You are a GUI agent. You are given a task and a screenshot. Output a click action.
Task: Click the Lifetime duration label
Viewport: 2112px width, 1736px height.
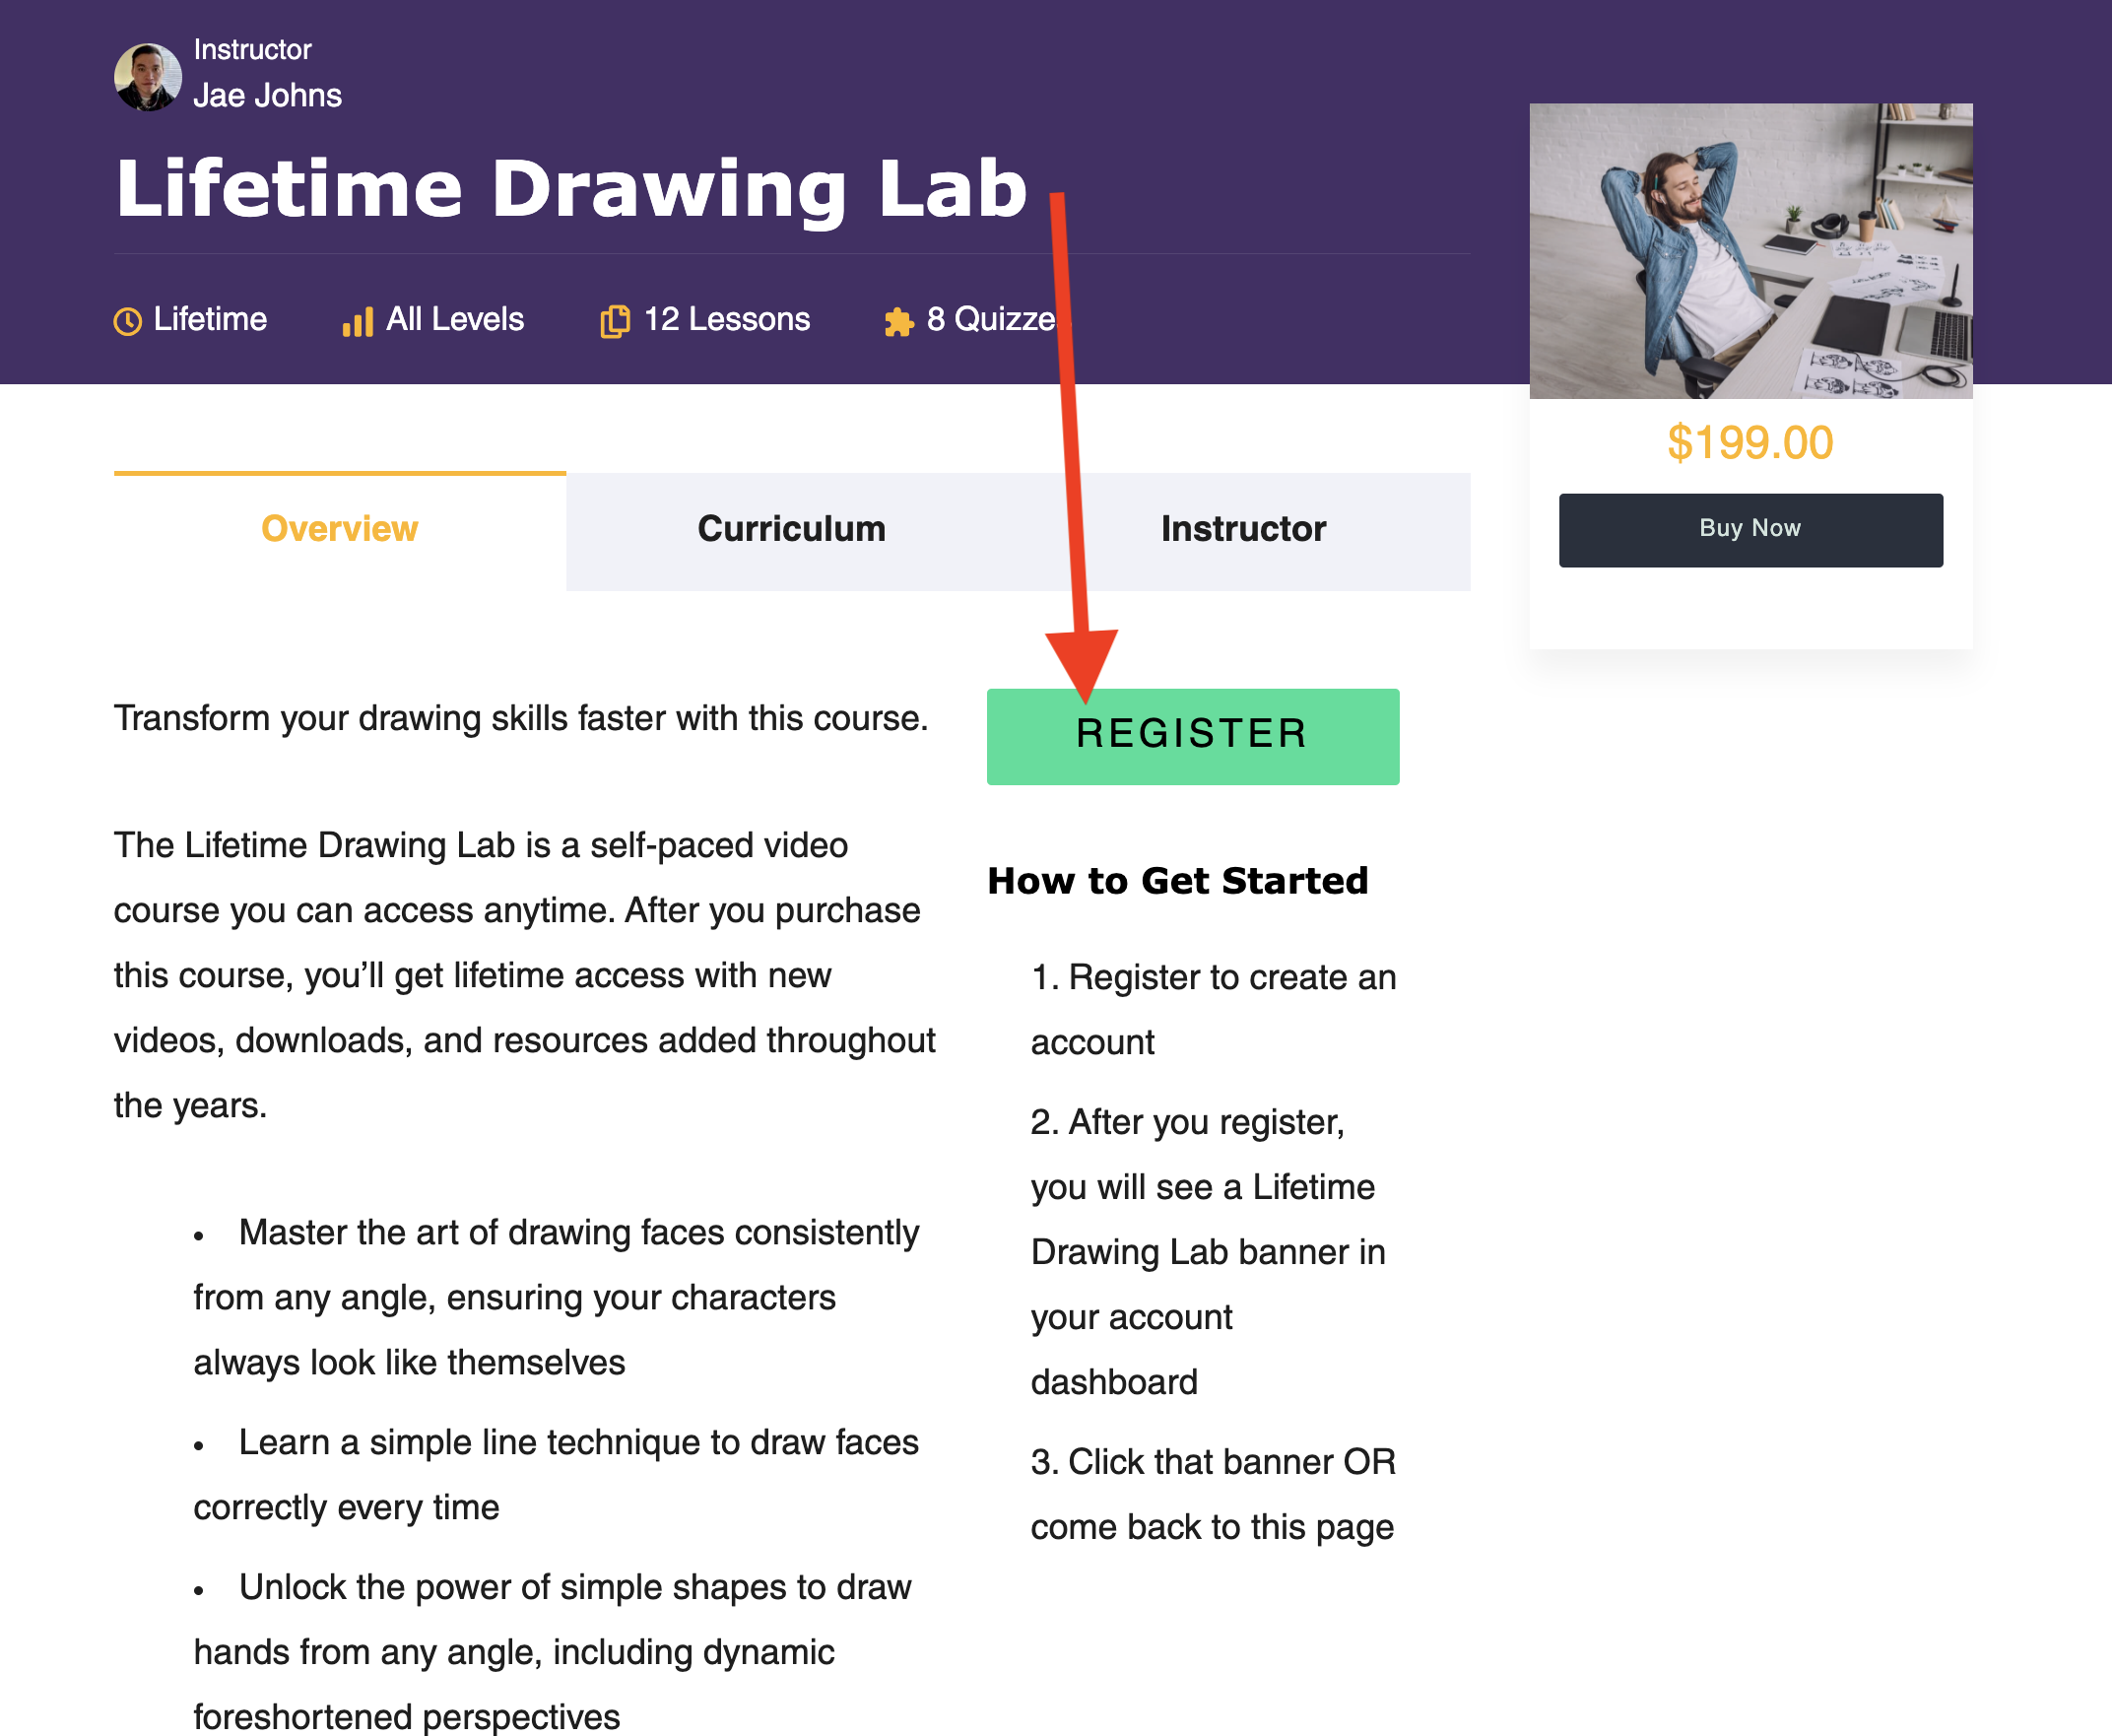click(x=211, y=319)
